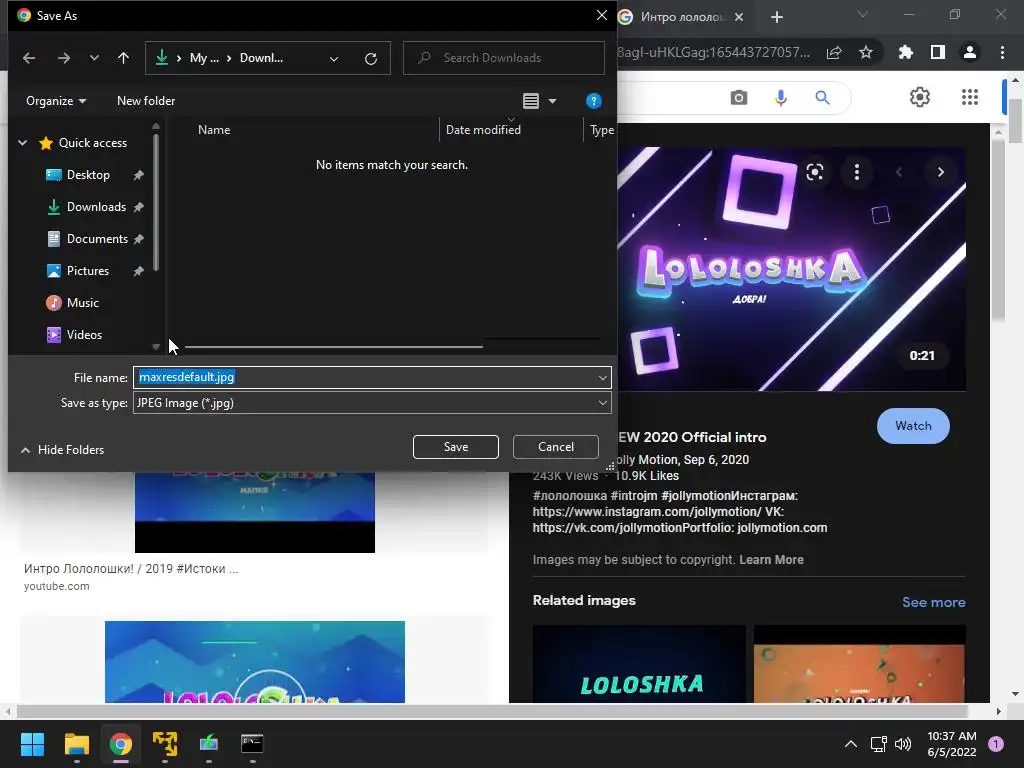
Task: Open Chrome Extensions puzzle icon
Action: coord(906,52)
